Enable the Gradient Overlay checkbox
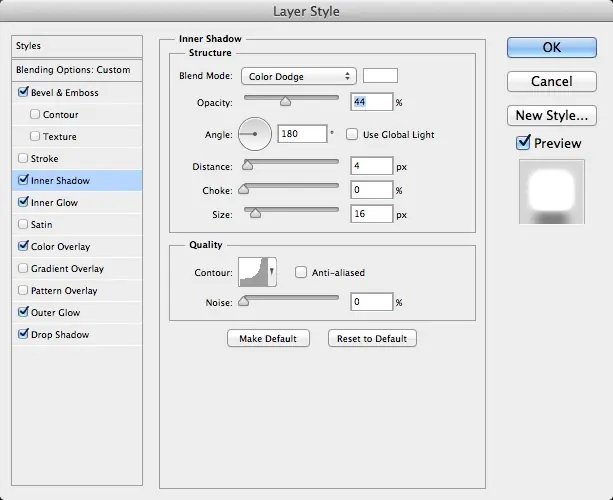Screen dimensions: 613x500 pos(23,268)
